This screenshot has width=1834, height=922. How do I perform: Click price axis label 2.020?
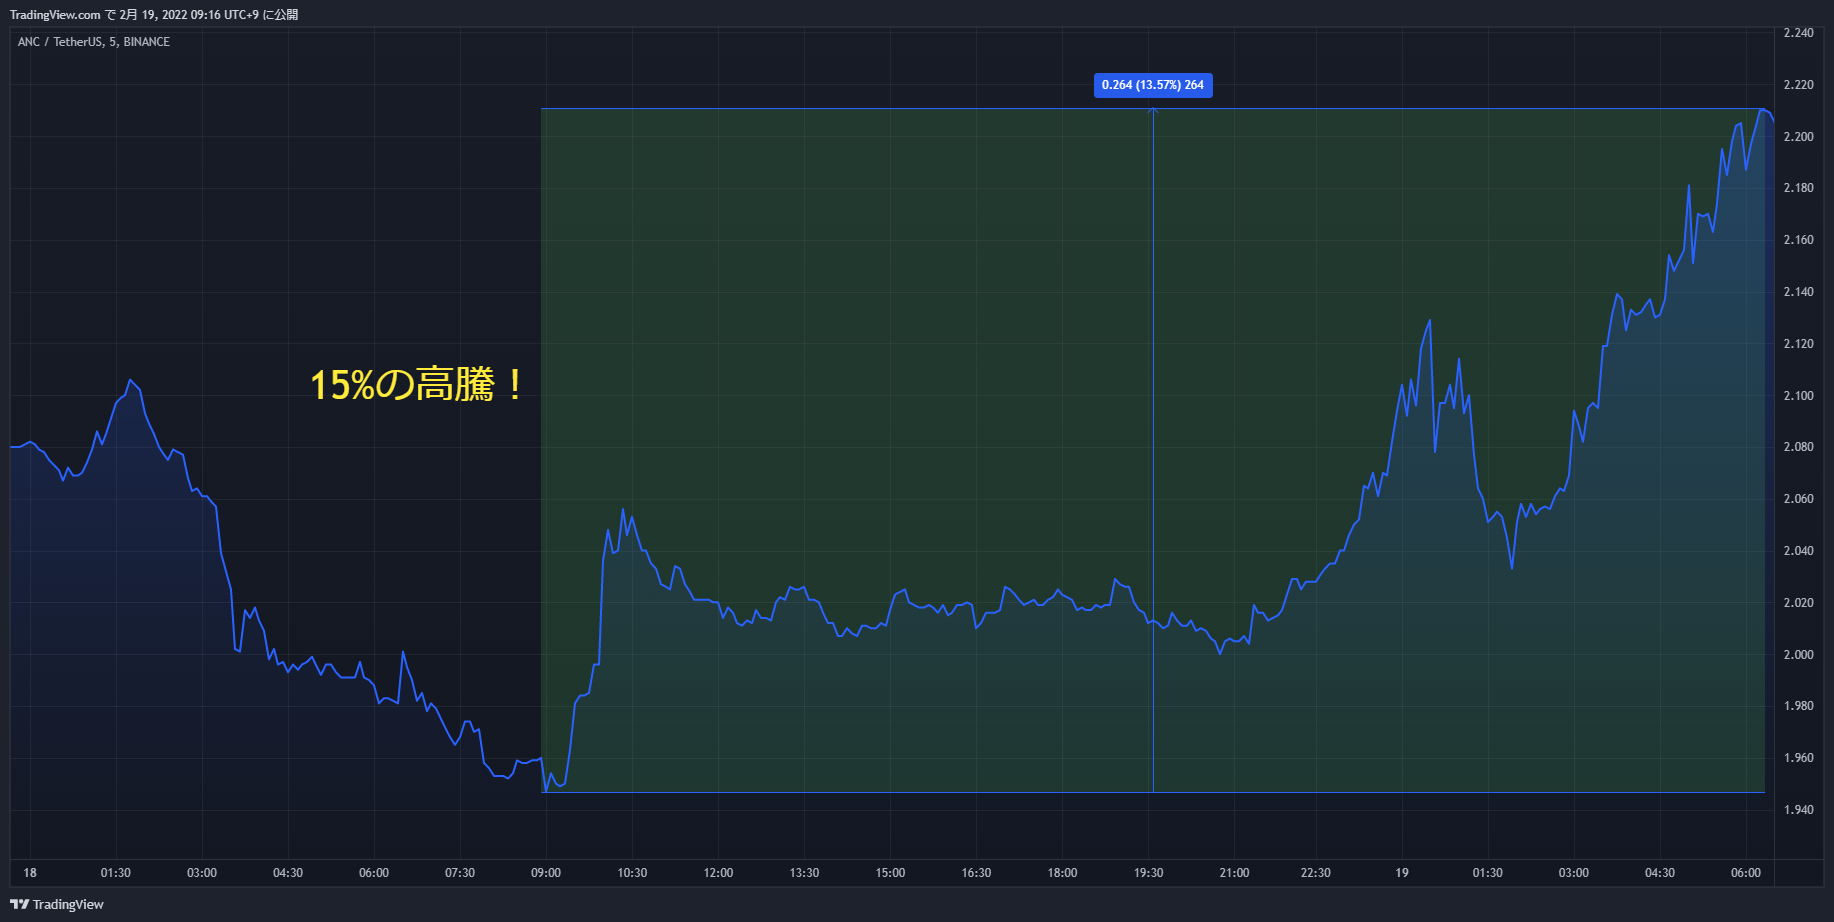pyautogui.click(x=1798, y=603)
